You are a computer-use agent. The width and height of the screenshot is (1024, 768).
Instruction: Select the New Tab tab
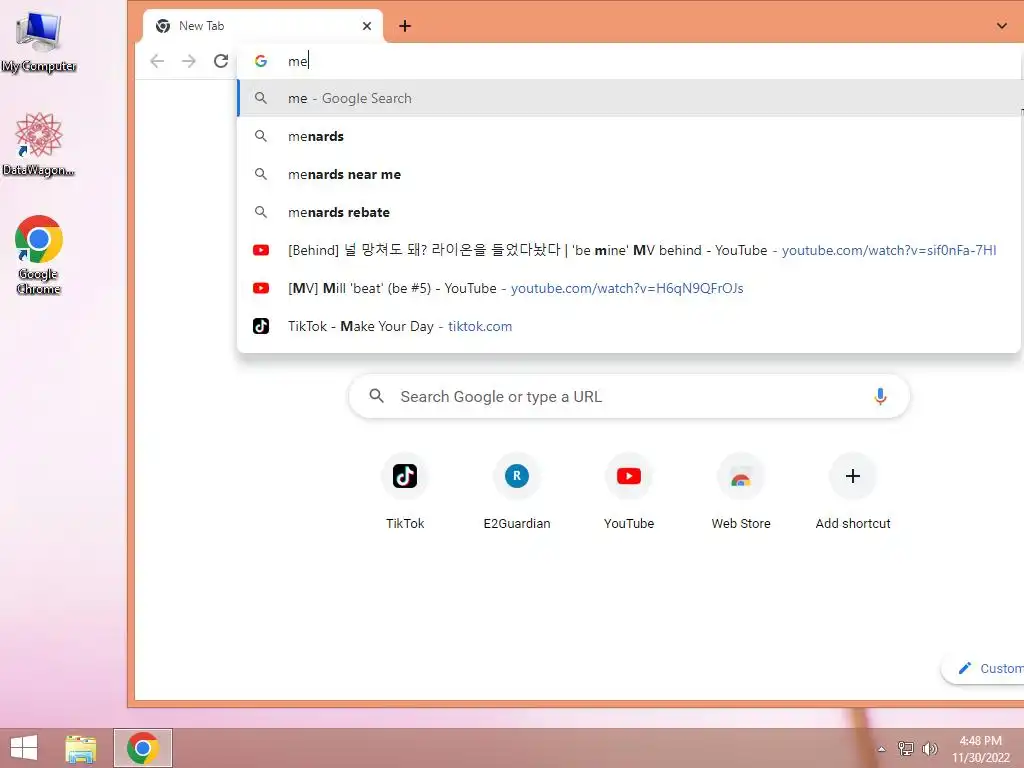pos(263,26)
